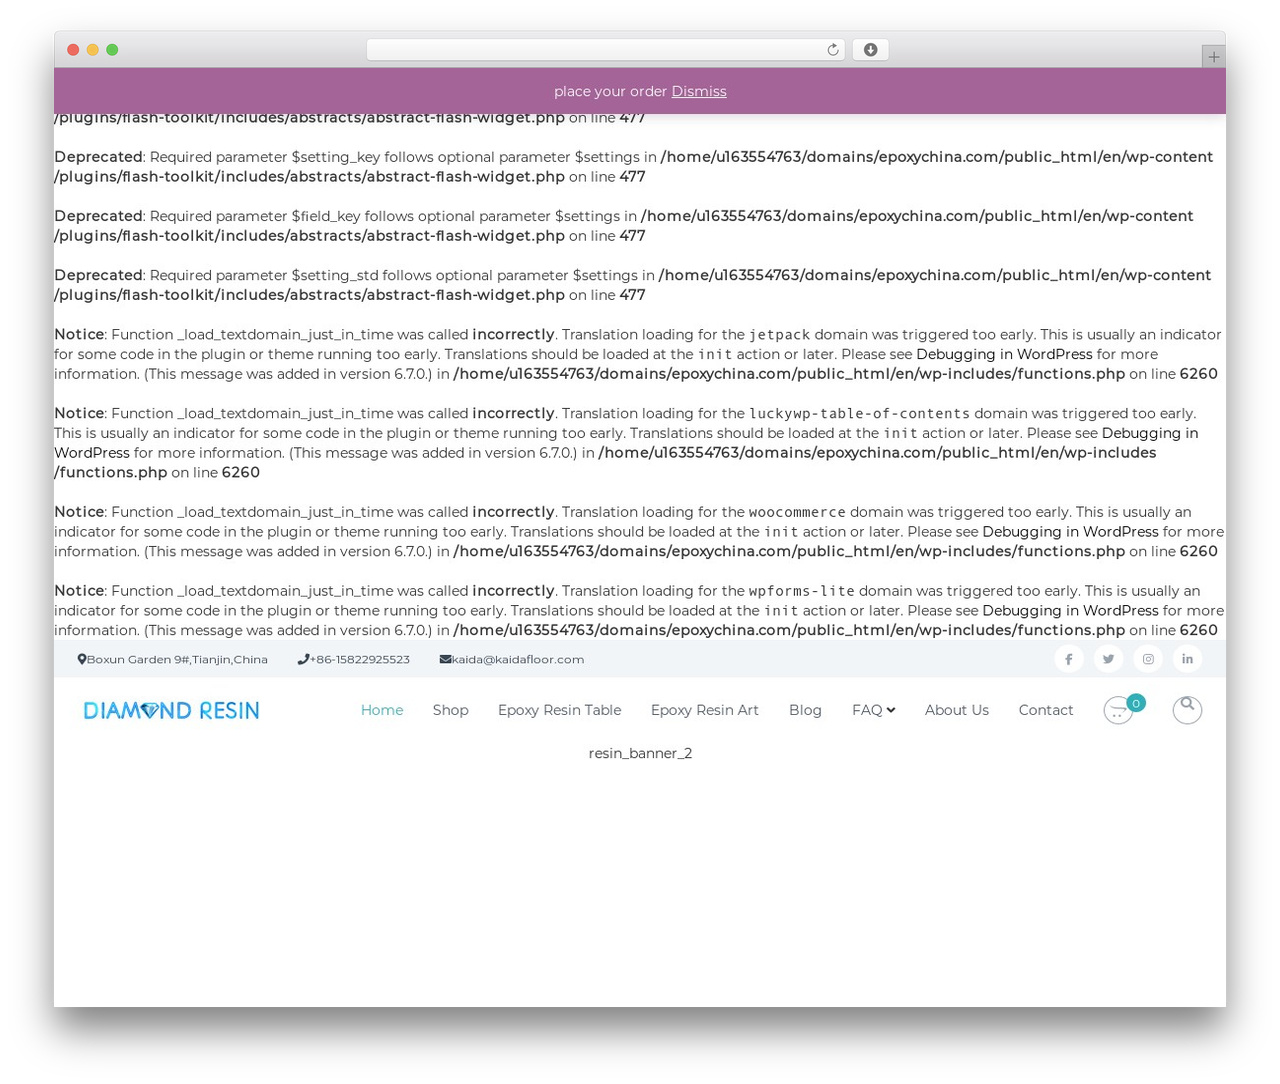Screen dimensions: 1280x1084
Task: Open the Epoxy Resin Art page
Action: point(704,710)
